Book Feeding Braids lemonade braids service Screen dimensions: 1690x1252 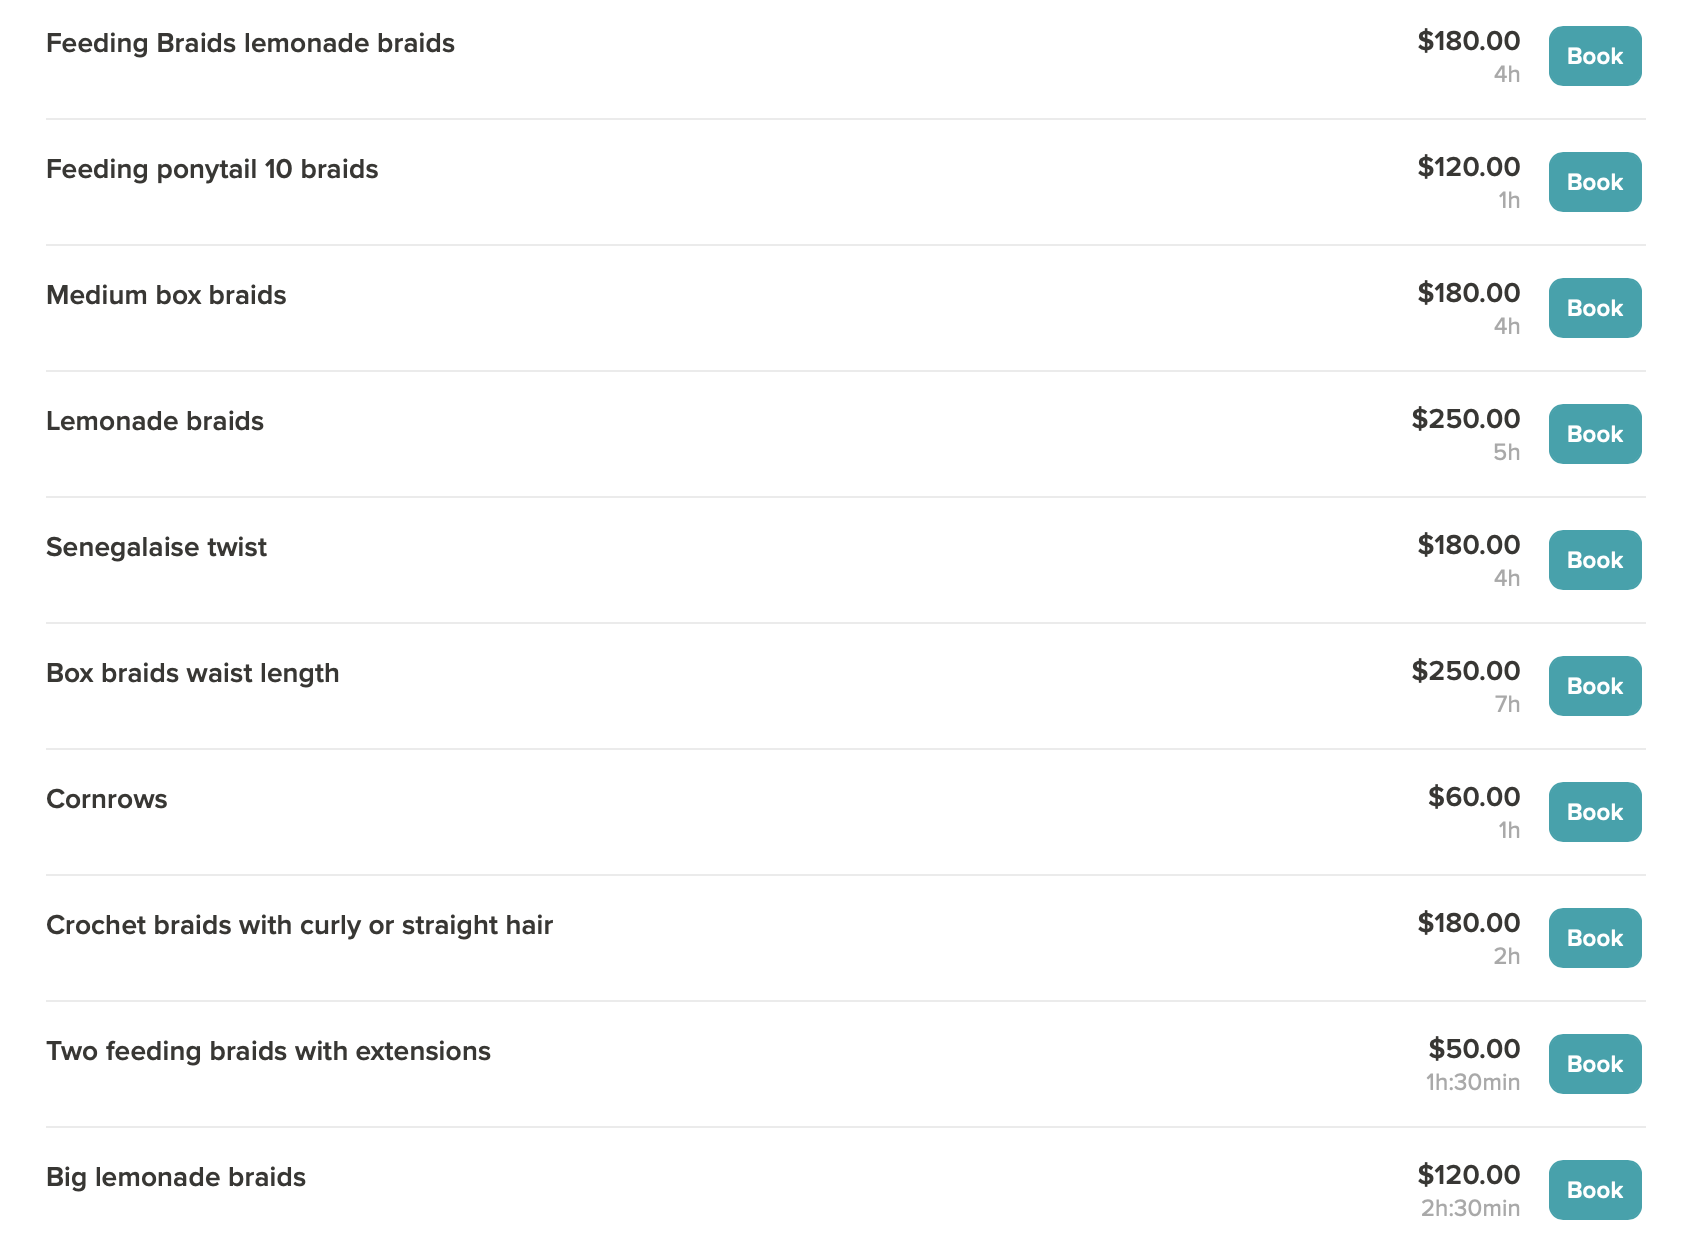tap(1595, 56)
